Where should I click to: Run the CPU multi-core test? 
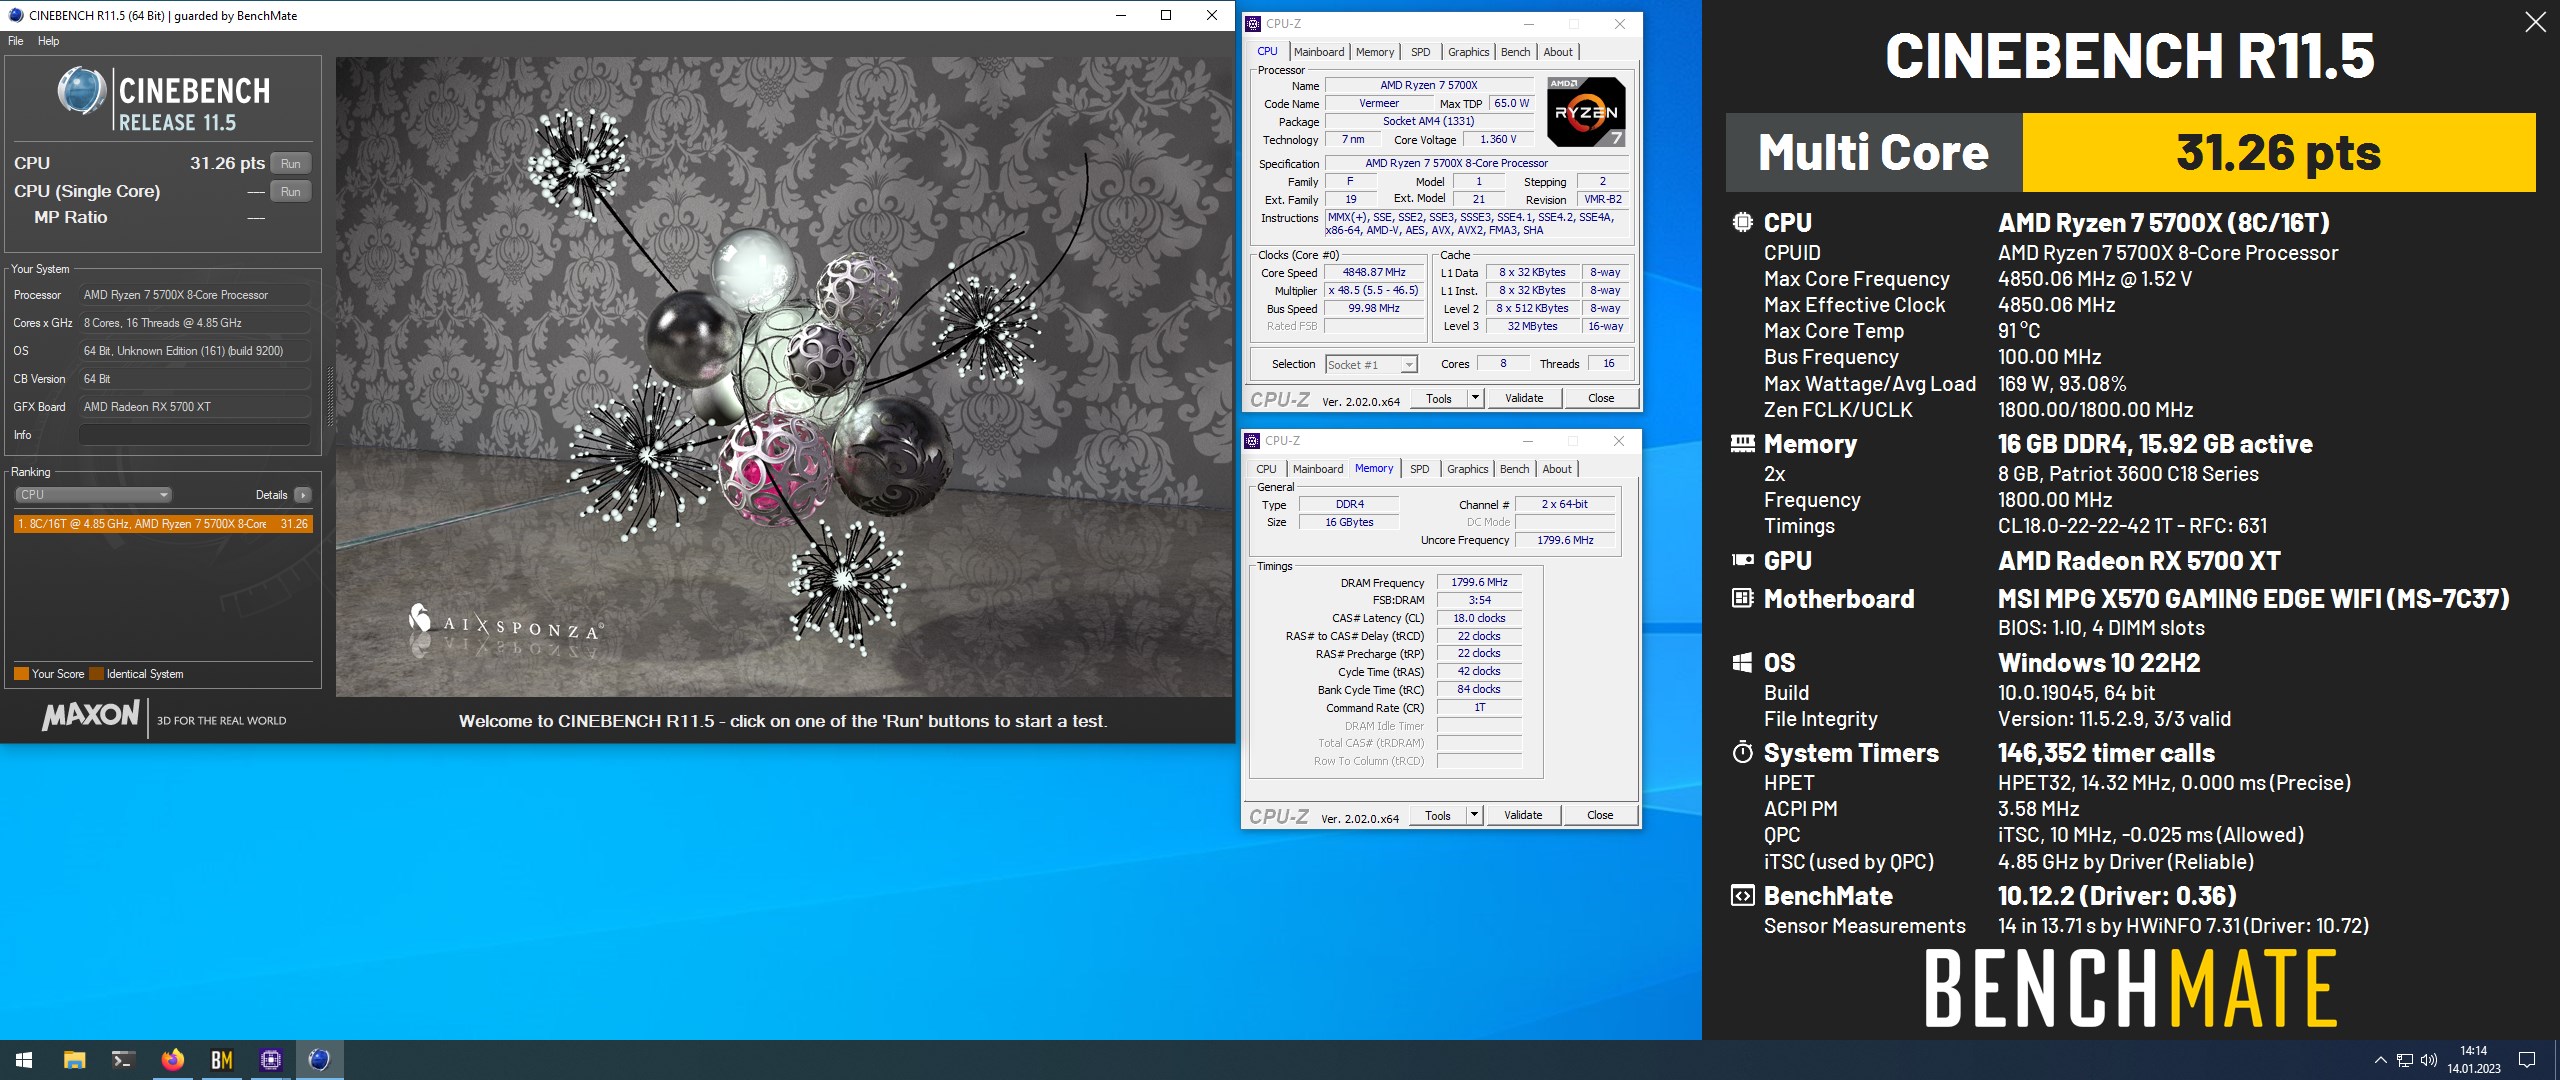point(291,163)
